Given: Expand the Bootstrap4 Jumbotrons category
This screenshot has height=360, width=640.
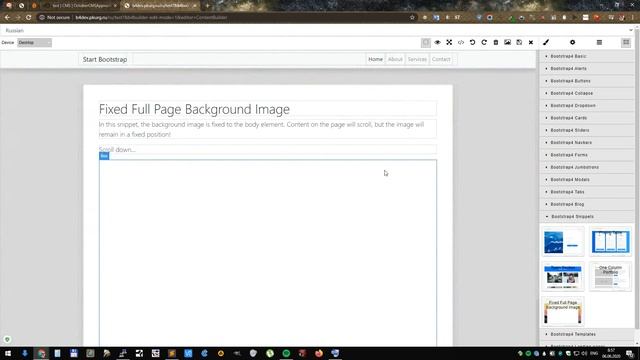Looking at the screenshot, I should click(587, 167).
